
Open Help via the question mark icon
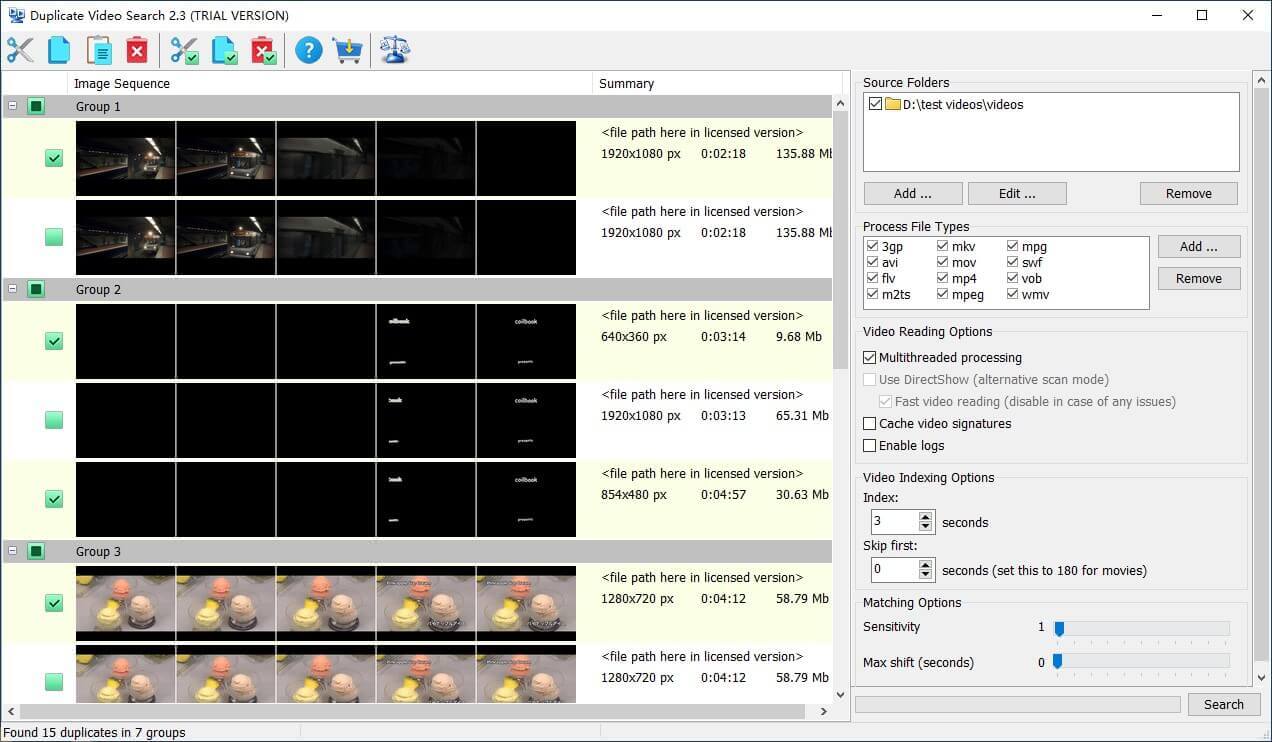point(308,49)
